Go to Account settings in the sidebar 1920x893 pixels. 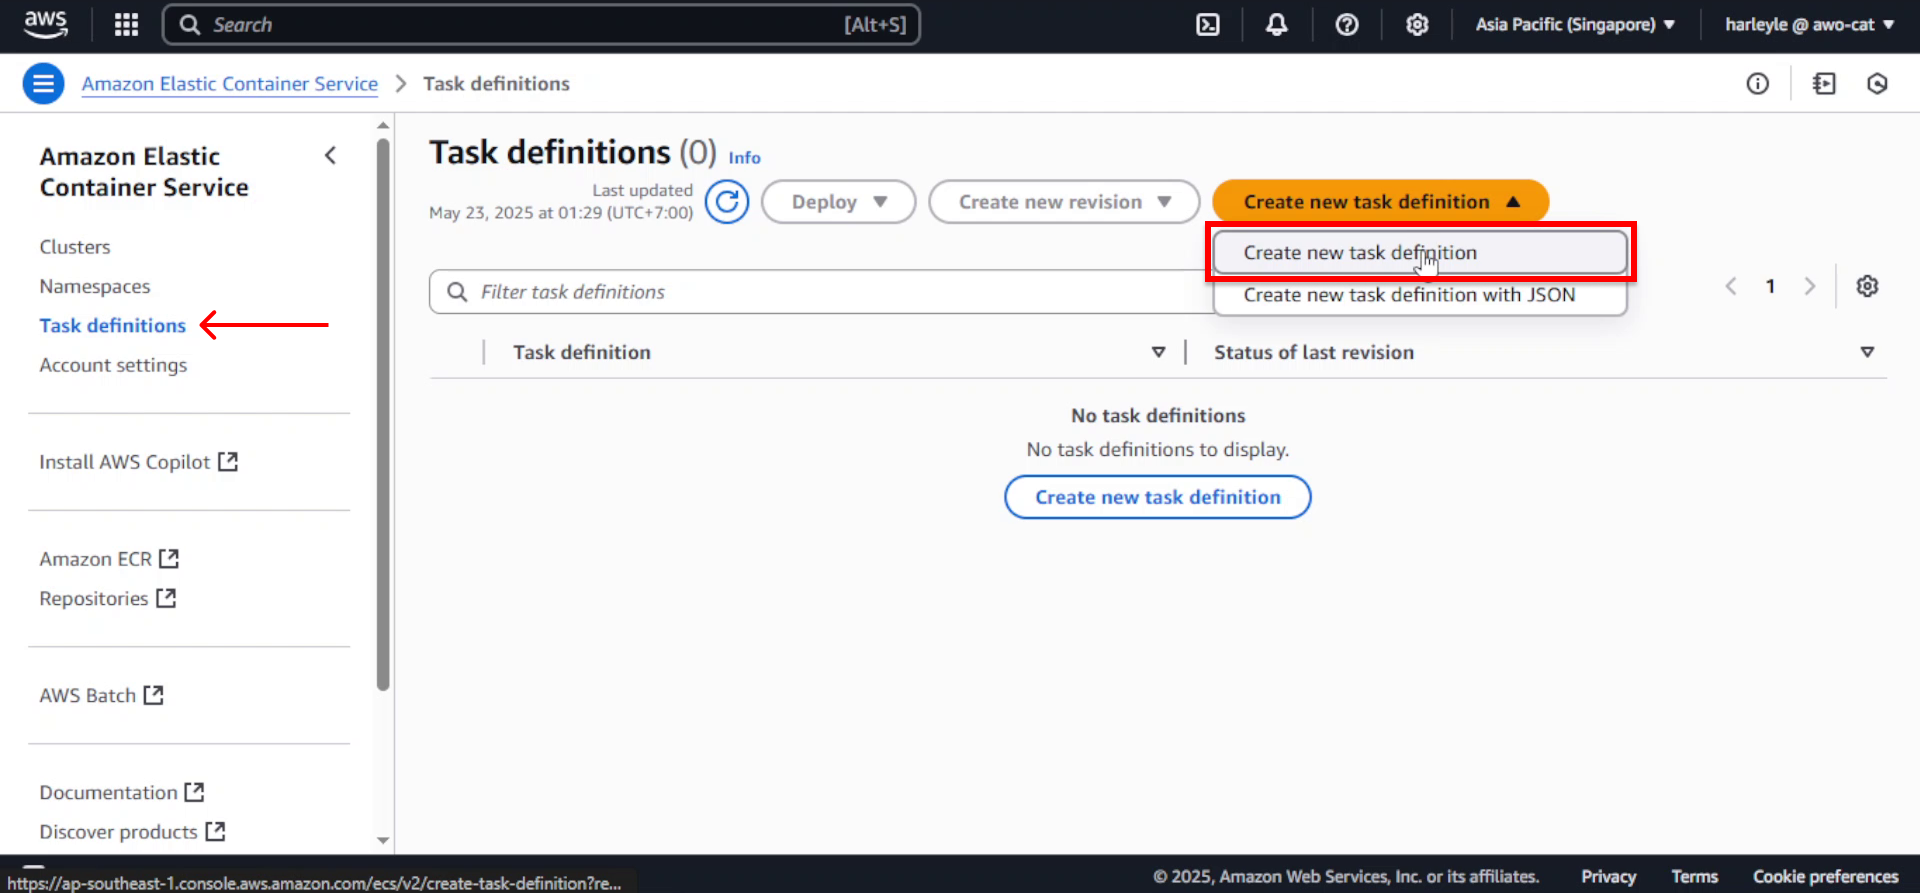tap(113, 365)
